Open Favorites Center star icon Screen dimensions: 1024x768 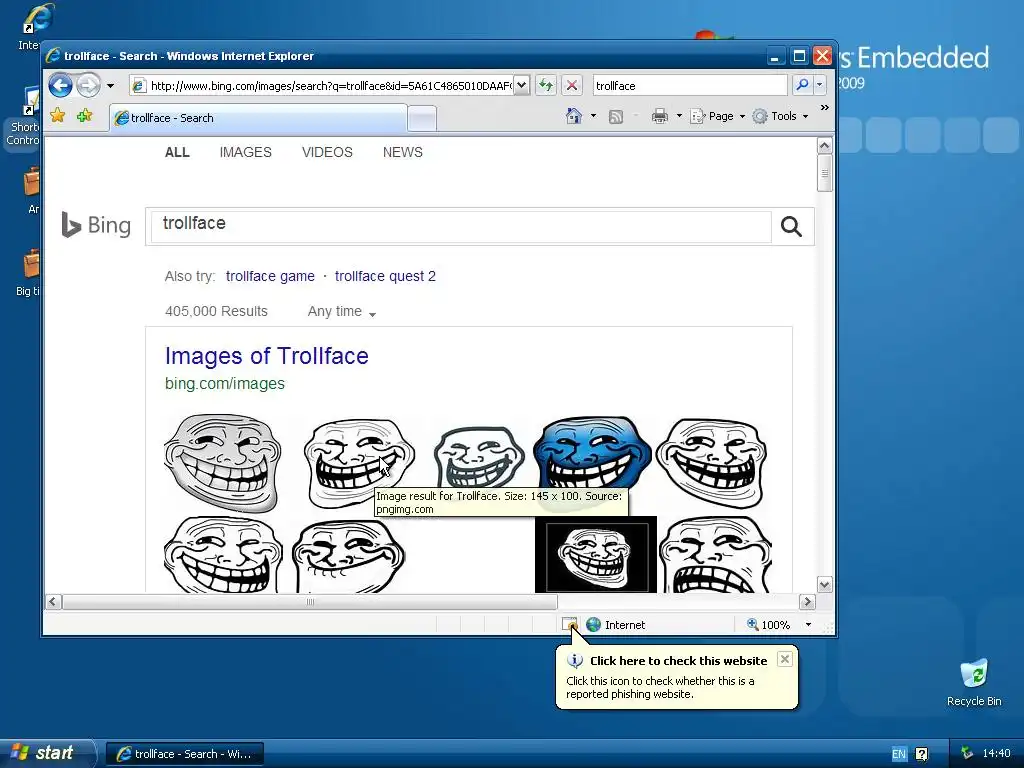tap(57, 116)
